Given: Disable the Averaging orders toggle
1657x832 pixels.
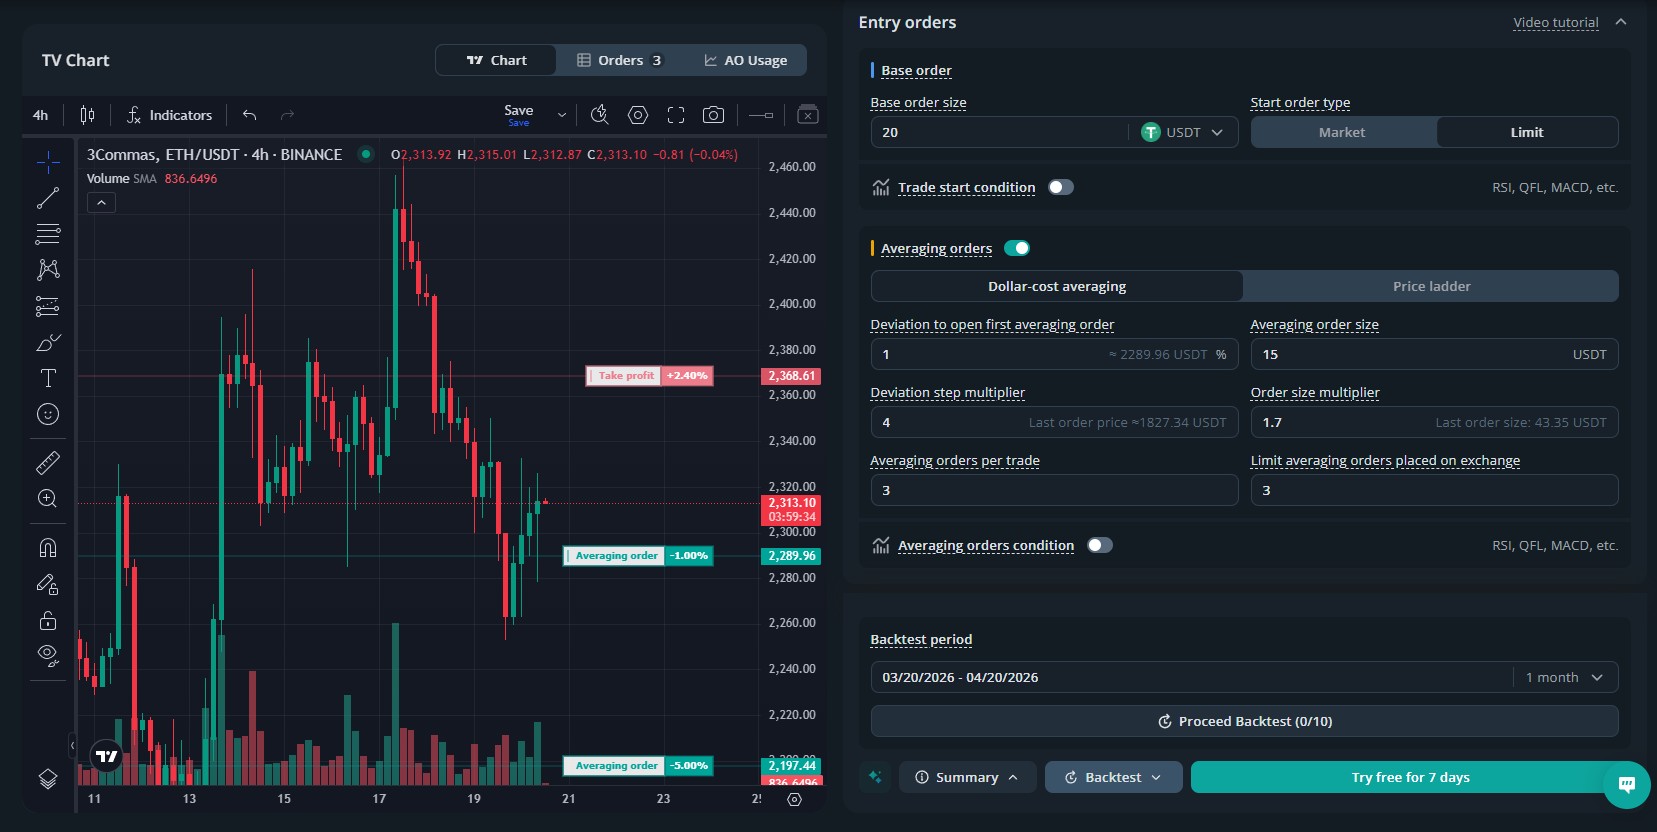Looking at the screenshot, I should 1017,248.
